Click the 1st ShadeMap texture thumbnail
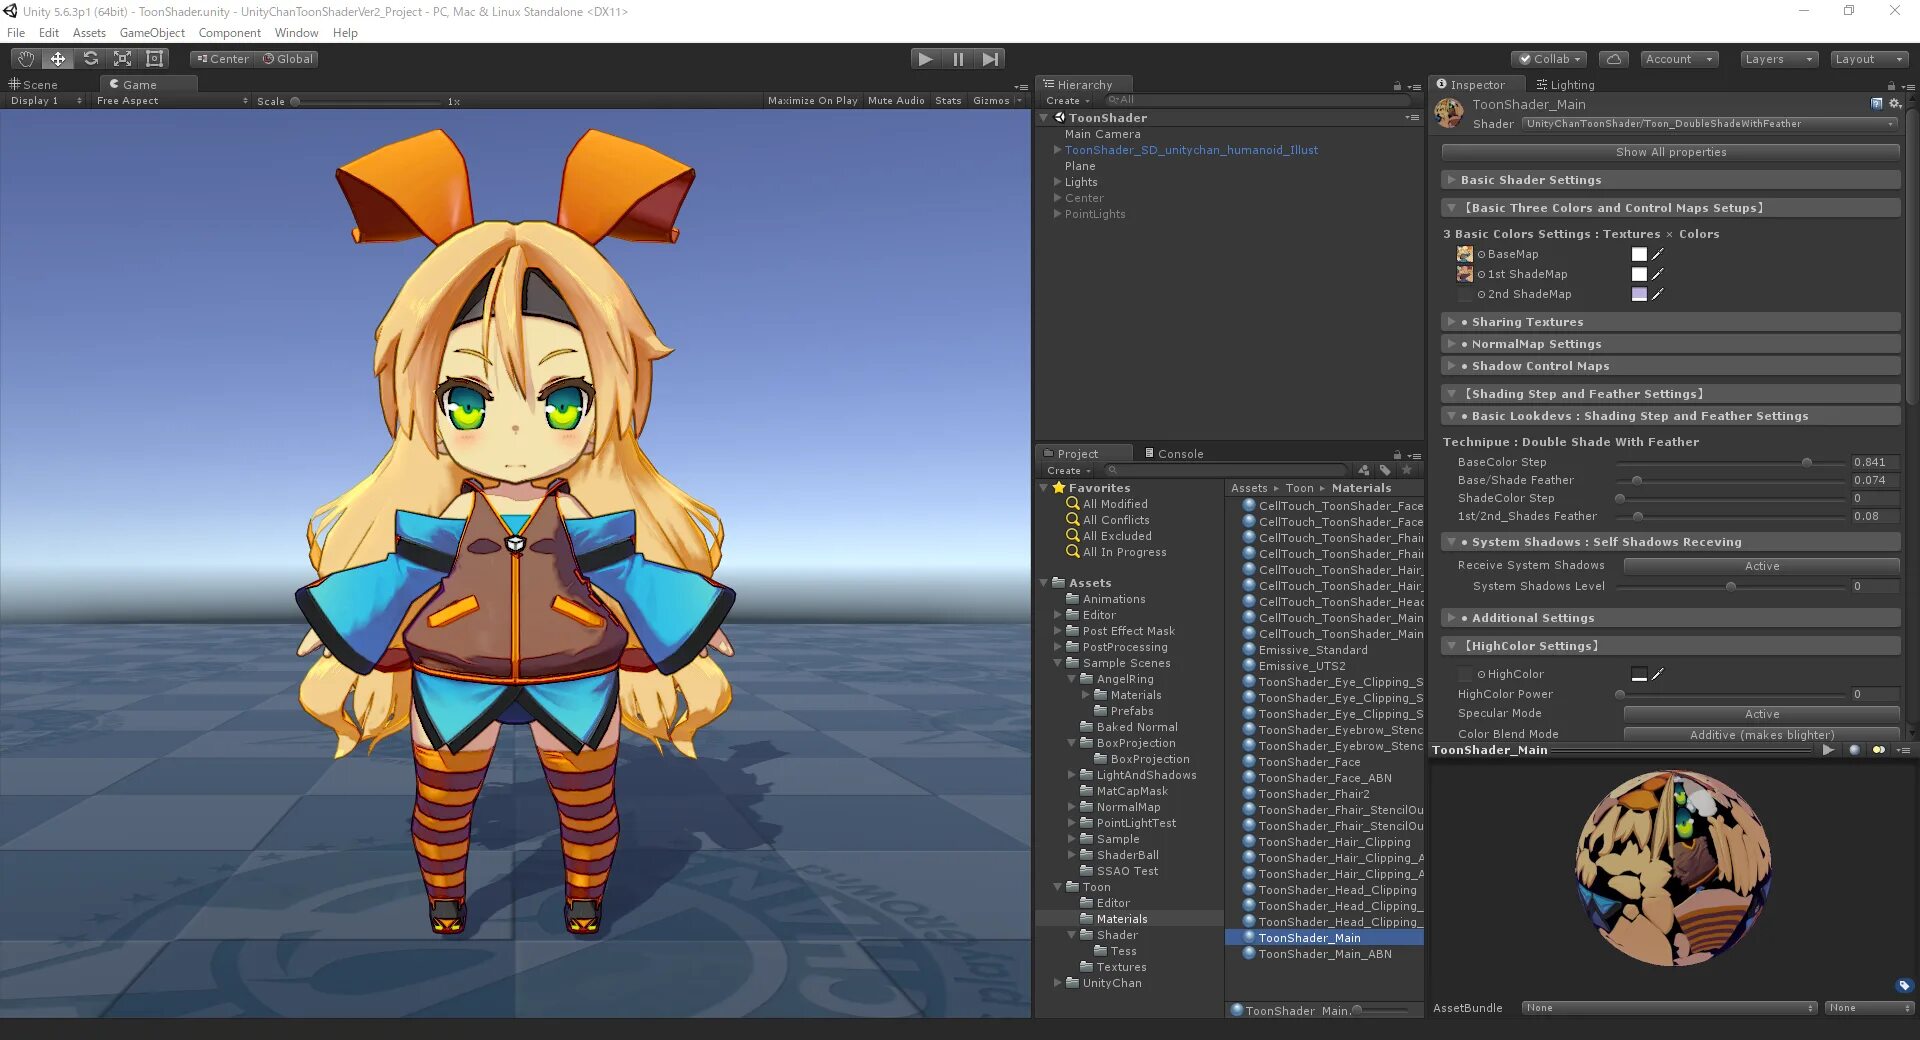 [x=1465, y=274]
